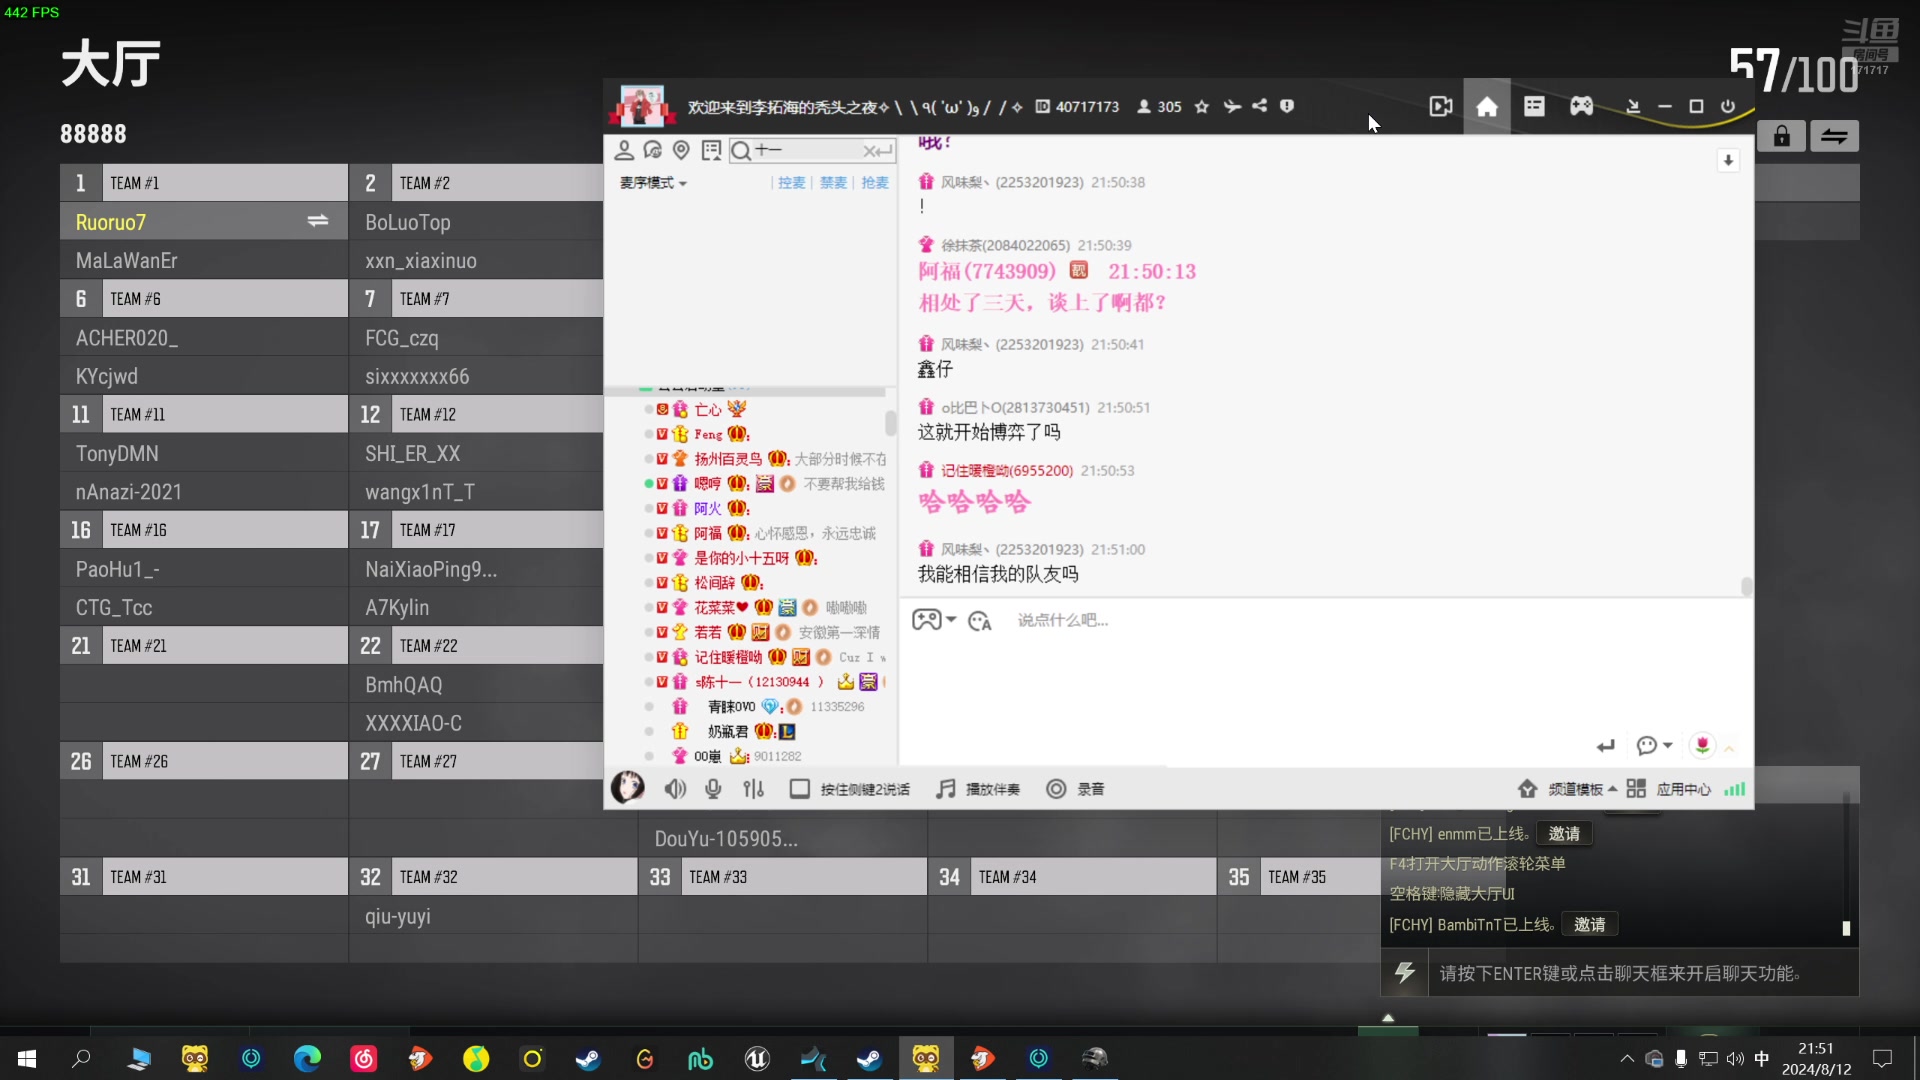The image size is (1920, 1080).
Task: Mute speaker volume in YY bottom bar
Action: pyautogui.click(x=675, y=789)
